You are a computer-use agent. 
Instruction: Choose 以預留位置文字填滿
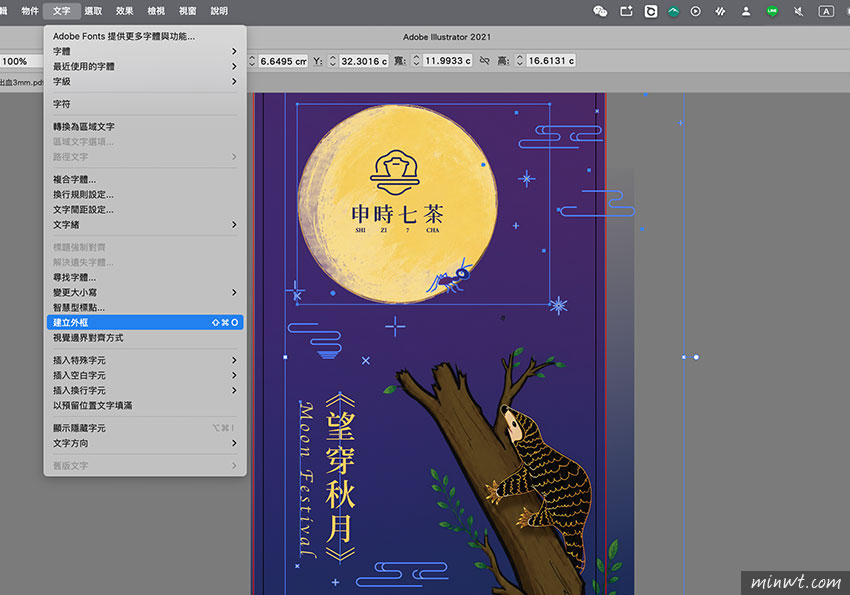pyautogui.click(x=145, y=405)
